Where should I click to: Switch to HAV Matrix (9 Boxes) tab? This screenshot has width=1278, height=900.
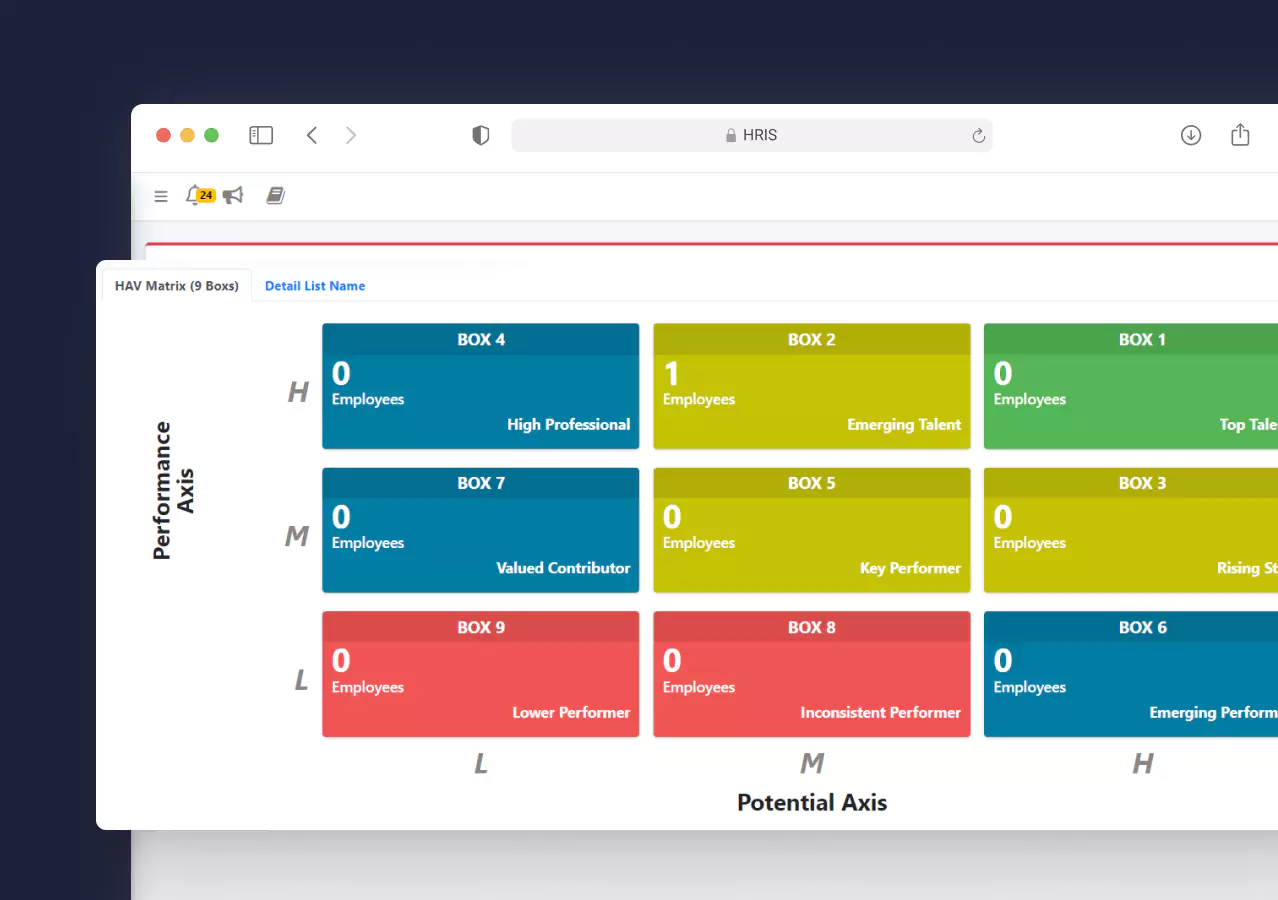click(x=177, y=286)
